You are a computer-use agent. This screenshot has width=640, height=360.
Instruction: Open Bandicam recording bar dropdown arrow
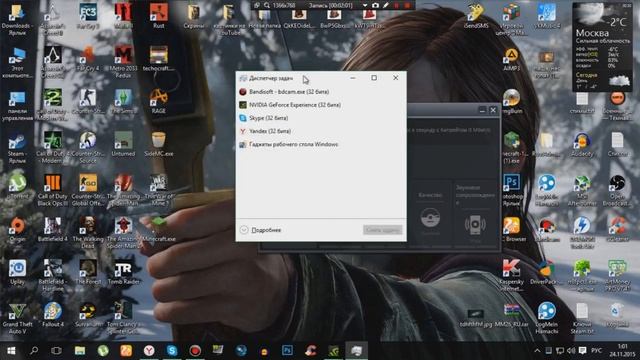pyautogui.click(x=365, y=5)
